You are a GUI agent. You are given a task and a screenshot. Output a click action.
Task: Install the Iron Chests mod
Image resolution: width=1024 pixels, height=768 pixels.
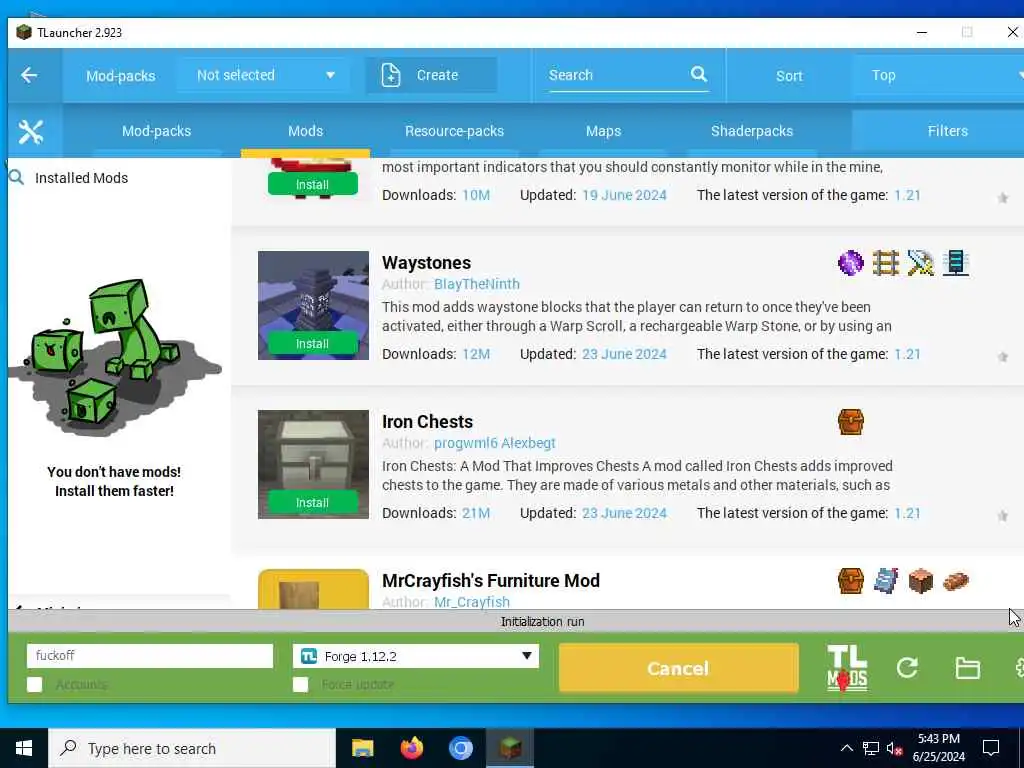[x=312, y=502]
